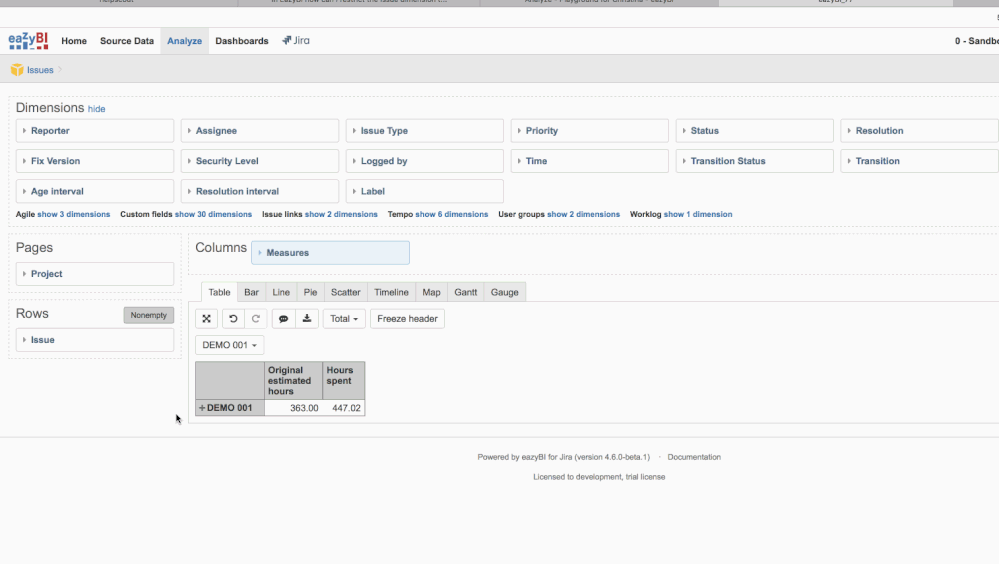Screen dimensions: 999x564
Task: Expand the Resolution interval dimension
Action: 260,191
